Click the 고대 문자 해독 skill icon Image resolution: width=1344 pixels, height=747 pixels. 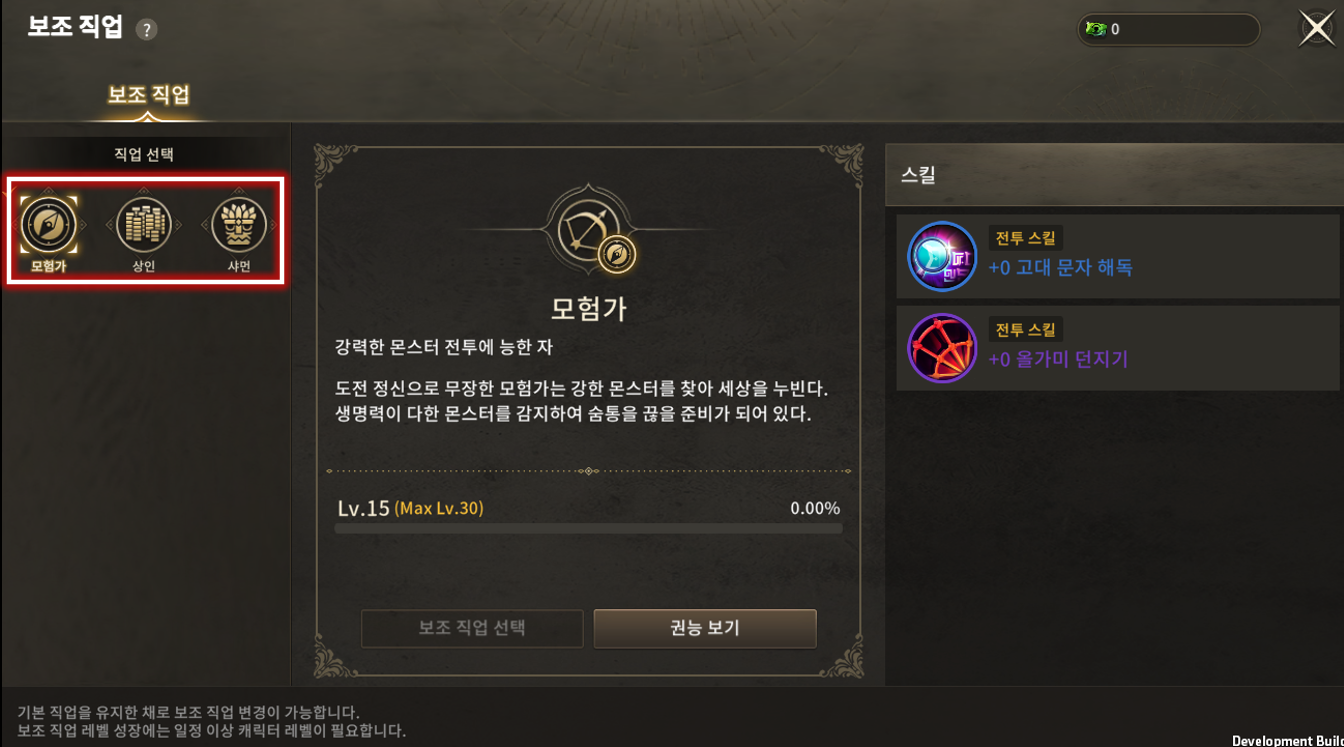(942, 257)
